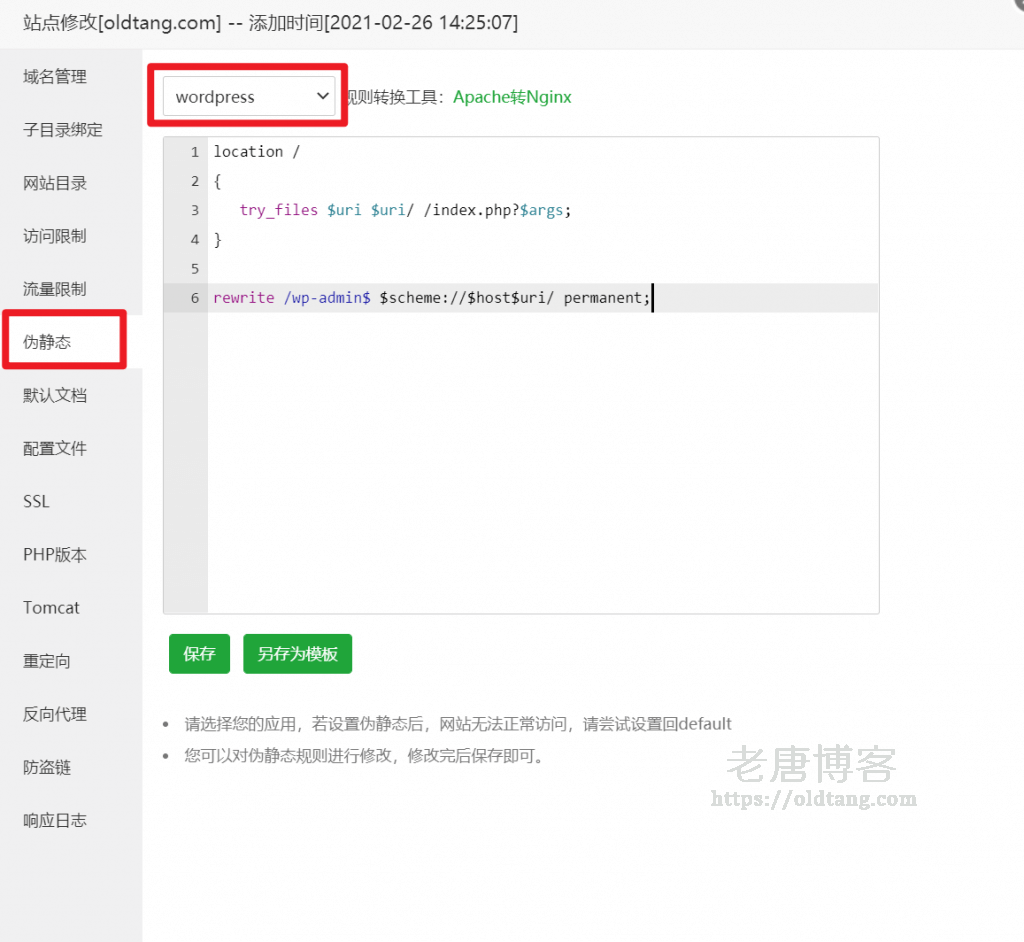Viewport: 1024px width, 942px height.
Task: Open the SSL settings tab
Action: pyautogui.click(x=35, y=501)
